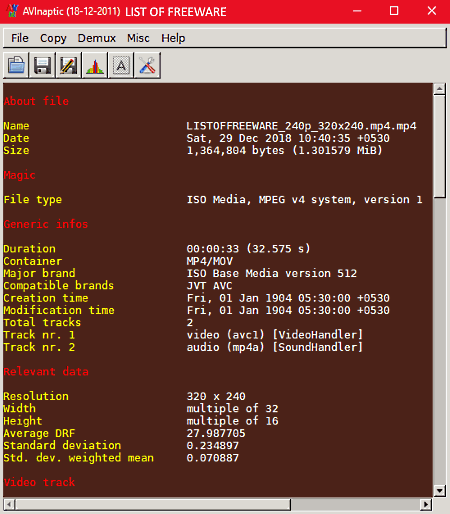Minimize the AVInaptic window
Viewport: 450px width, 514px height.
(x=357, y=11)
